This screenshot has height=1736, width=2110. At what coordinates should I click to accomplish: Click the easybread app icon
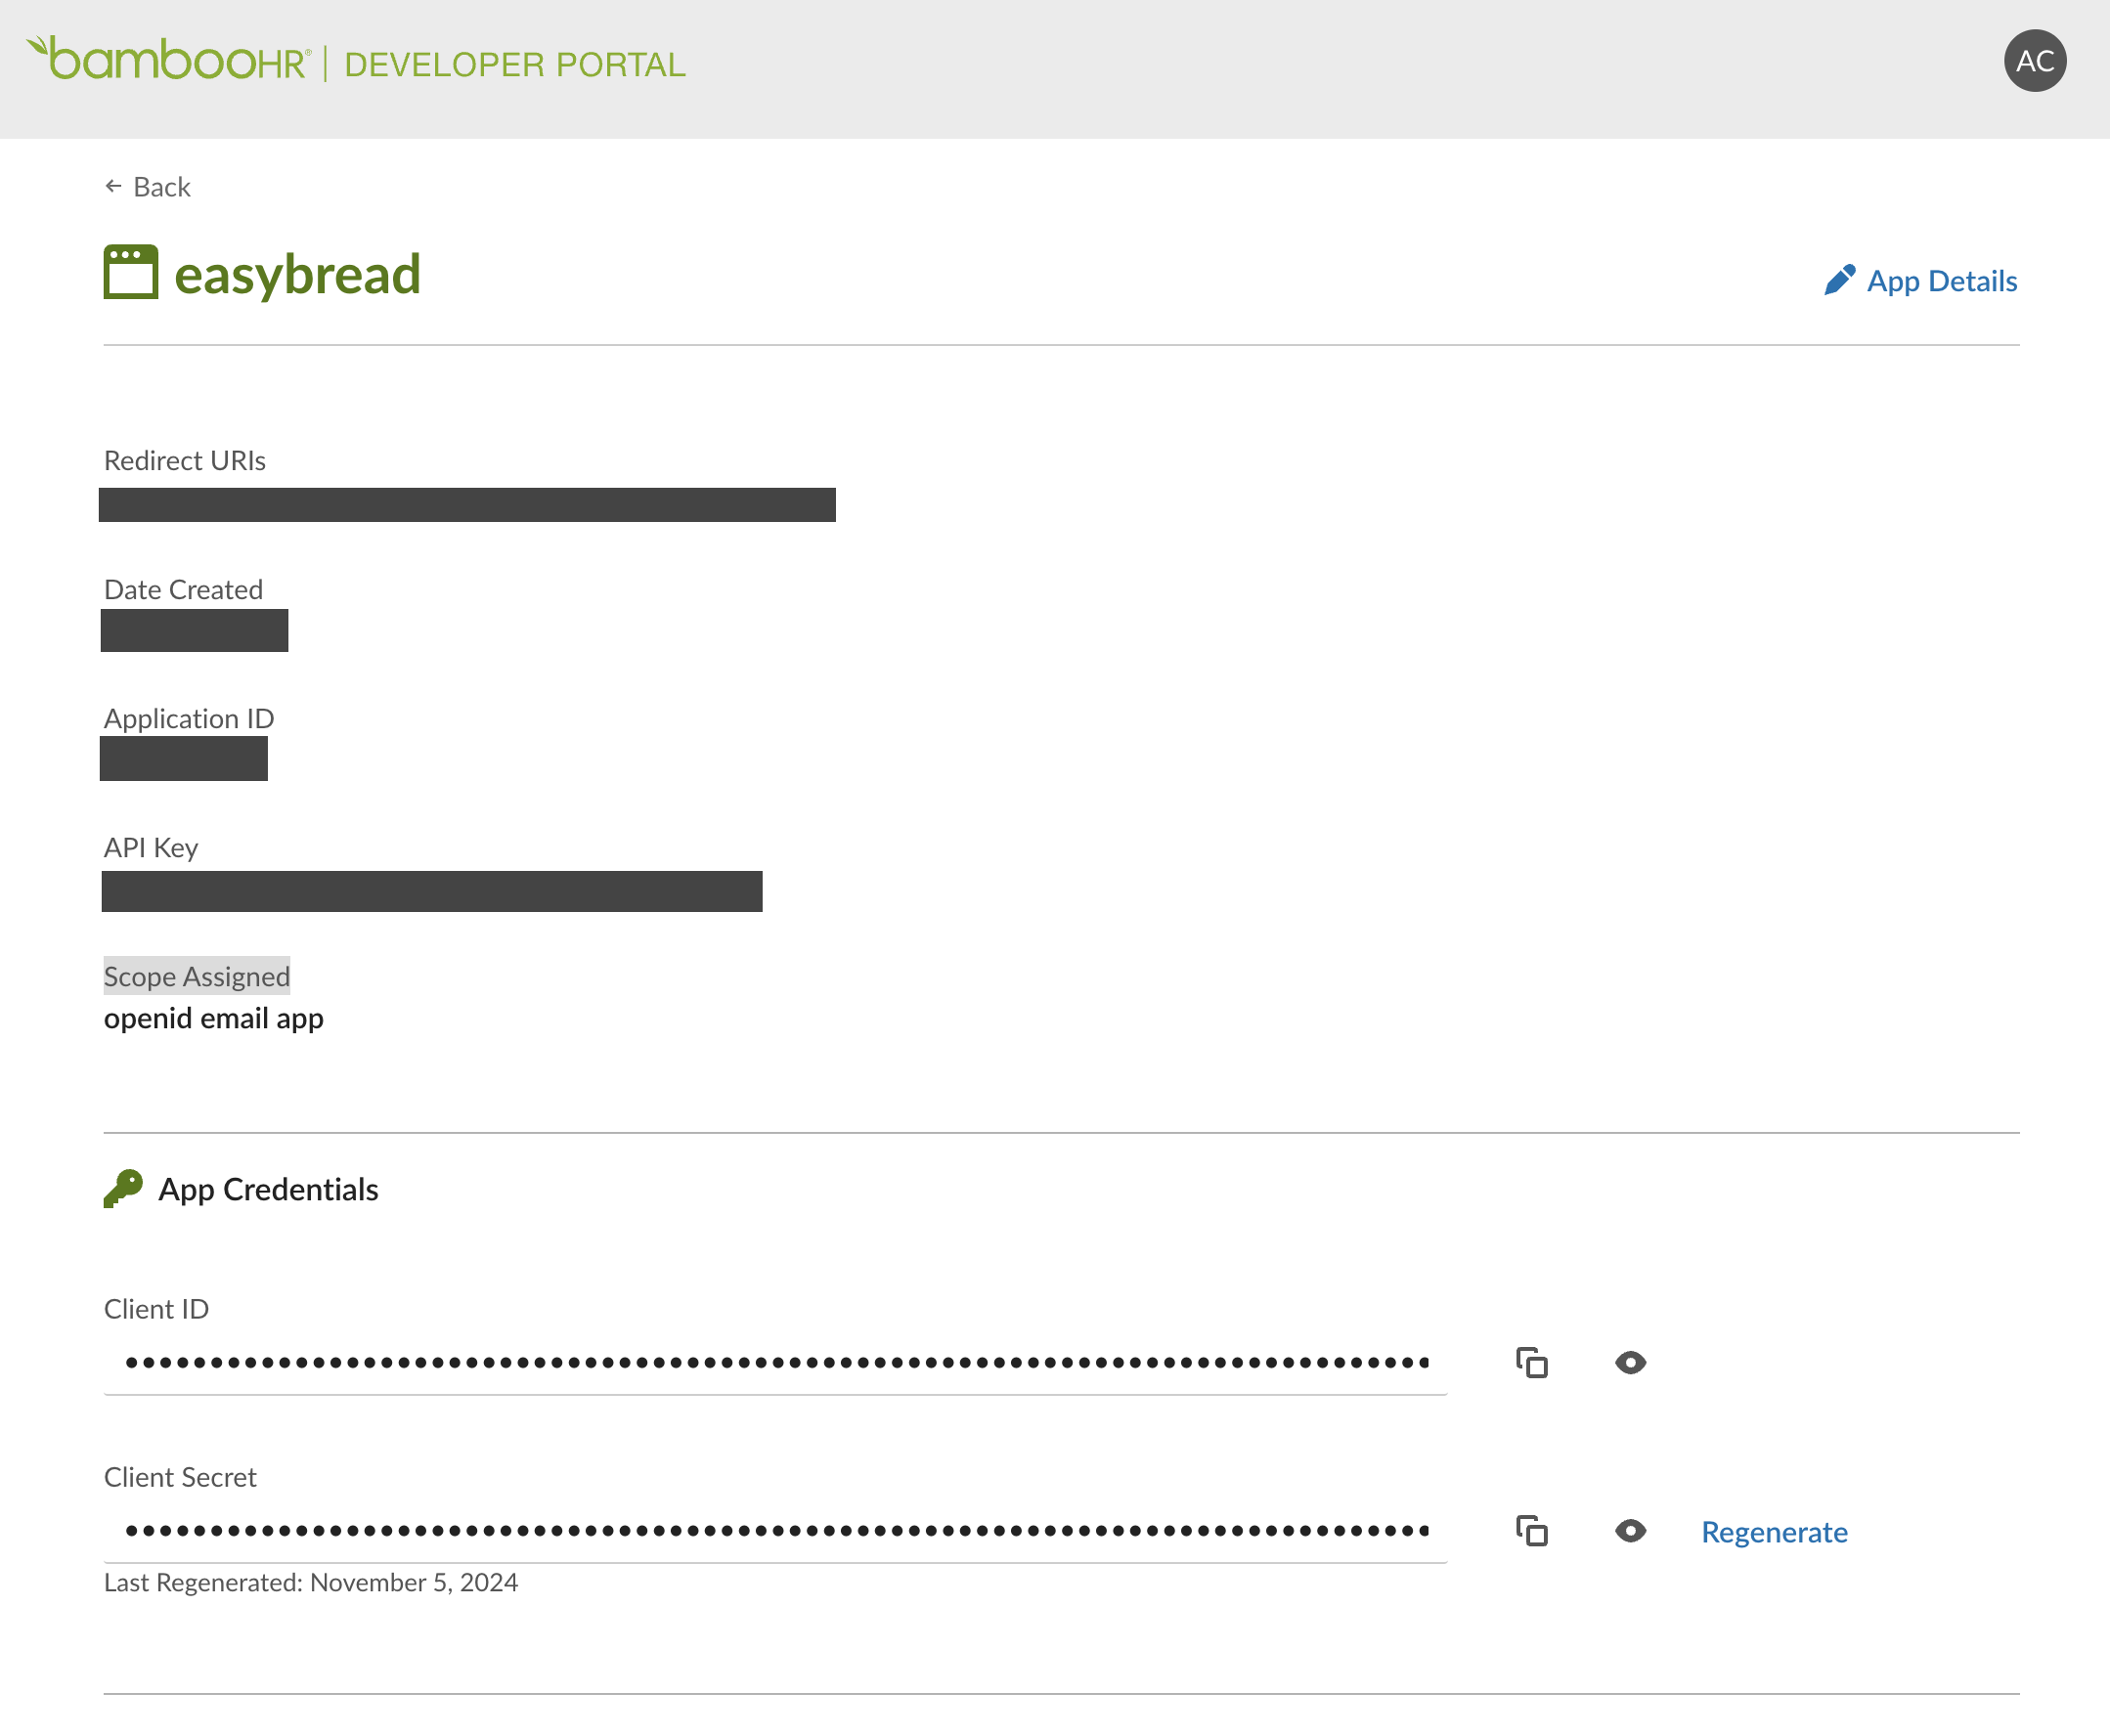click(x=131, y=271)
